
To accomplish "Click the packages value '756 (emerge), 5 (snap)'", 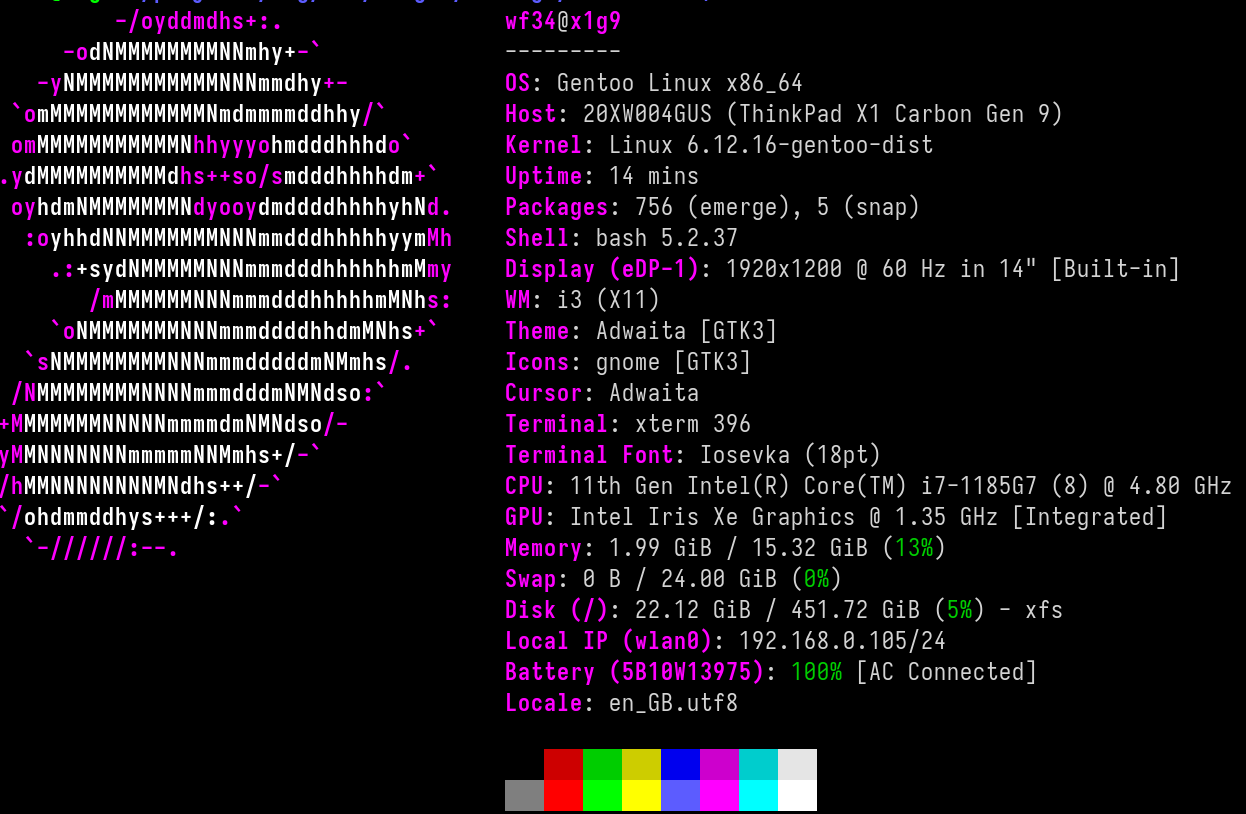I will click(777, 207).
